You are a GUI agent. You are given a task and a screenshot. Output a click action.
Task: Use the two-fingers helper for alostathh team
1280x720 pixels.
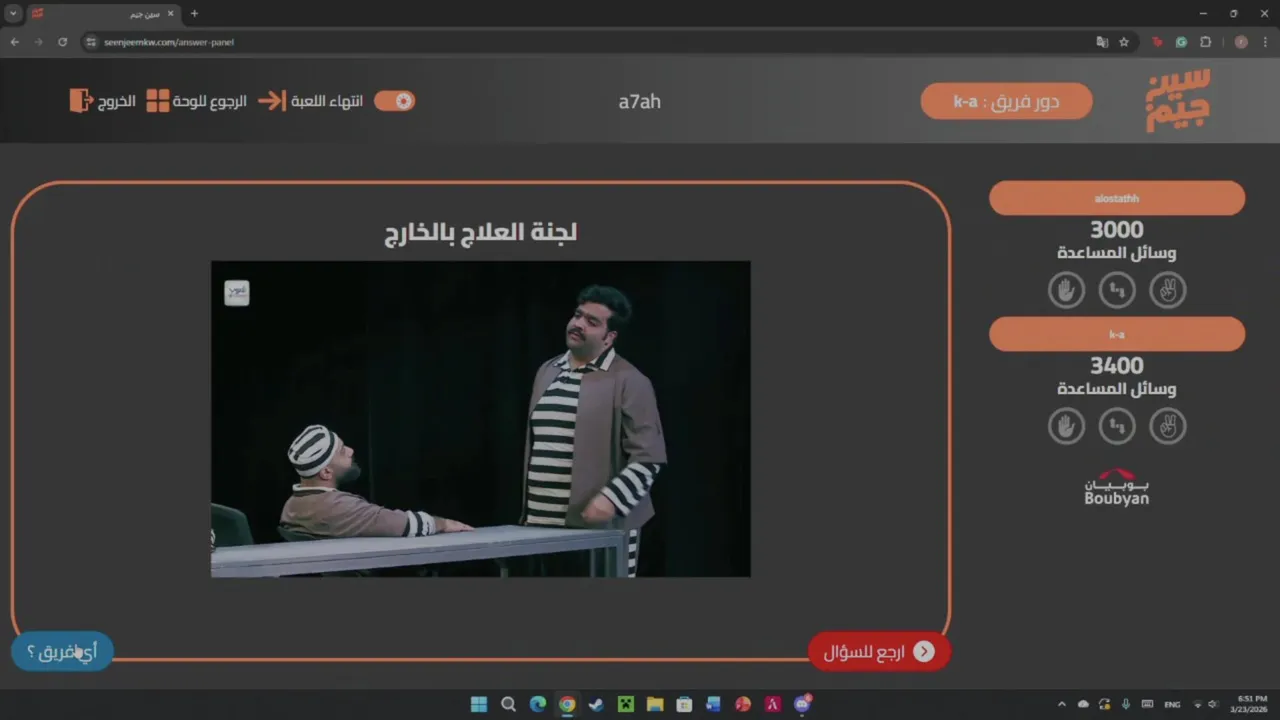click(x=1167, y=290)
